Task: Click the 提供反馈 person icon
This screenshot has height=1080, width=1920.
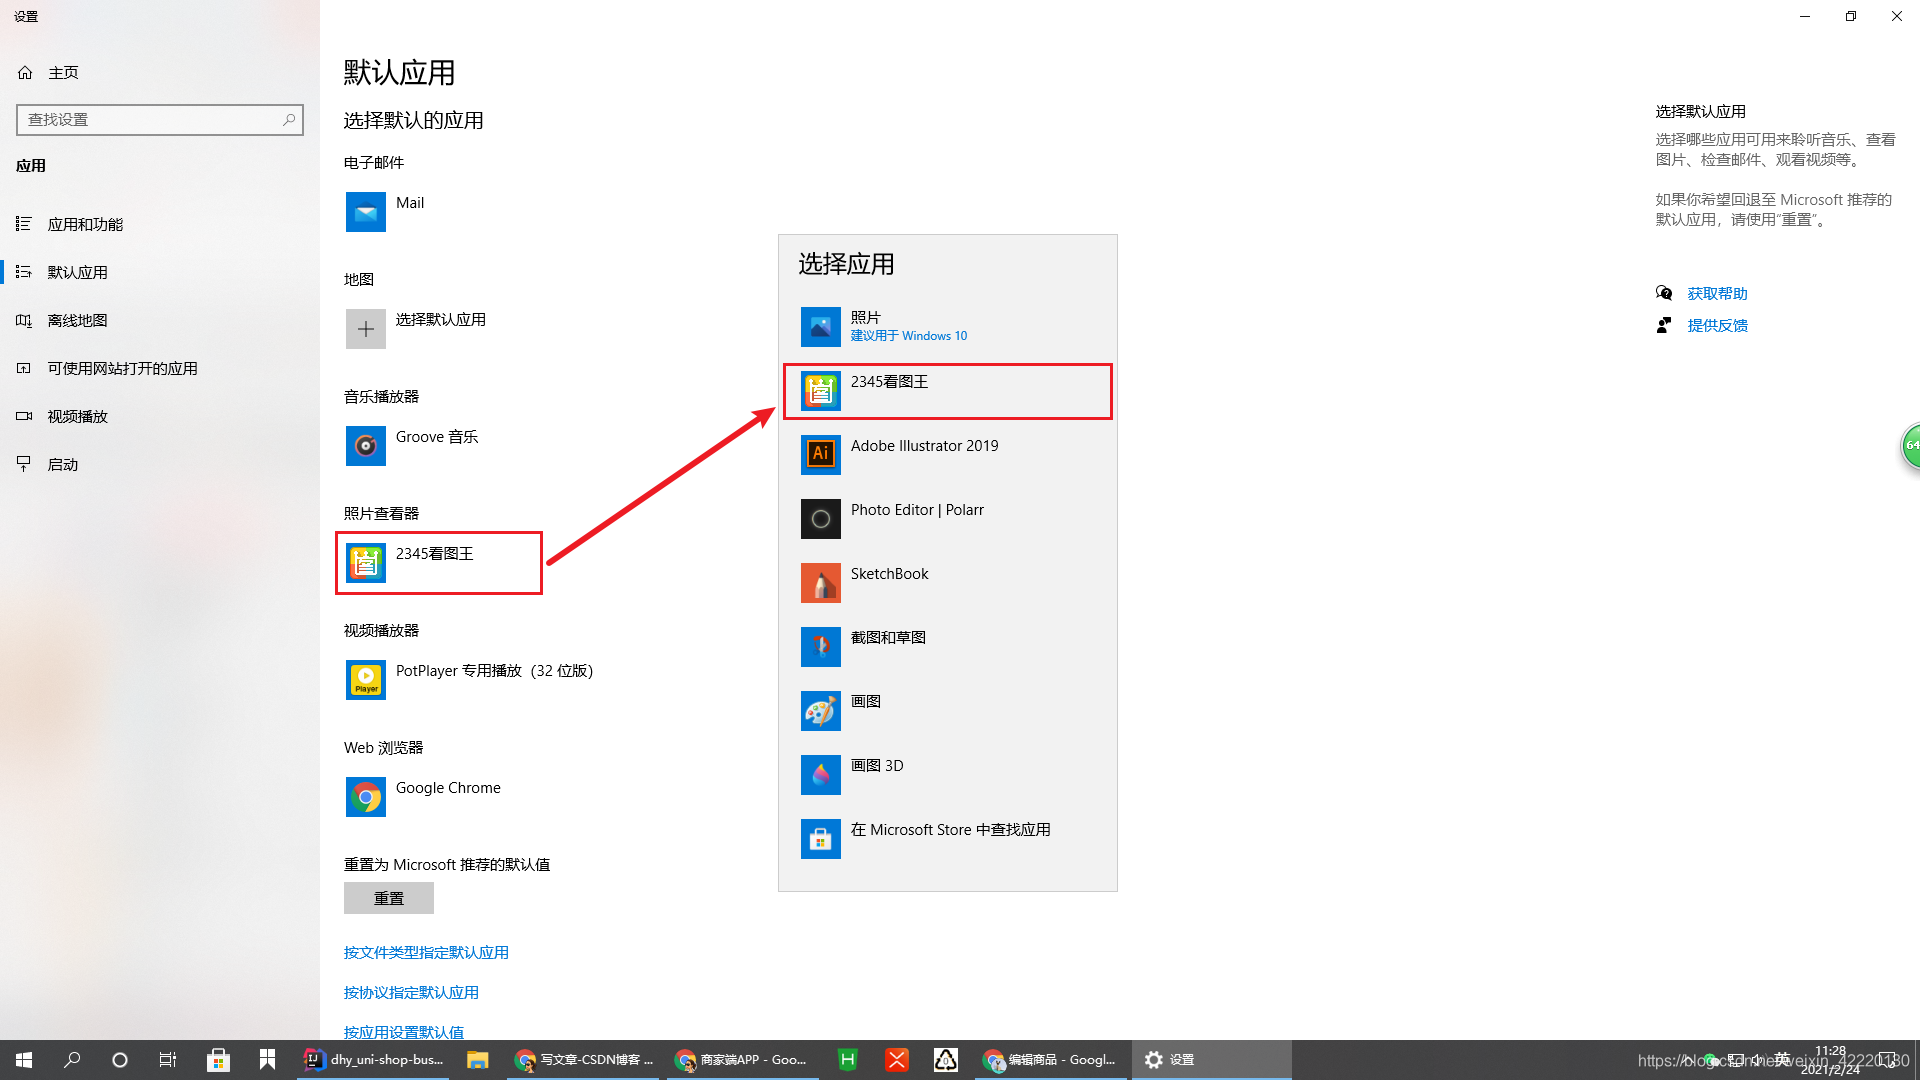Action: pyautogui.click(x=1664, y=325)
